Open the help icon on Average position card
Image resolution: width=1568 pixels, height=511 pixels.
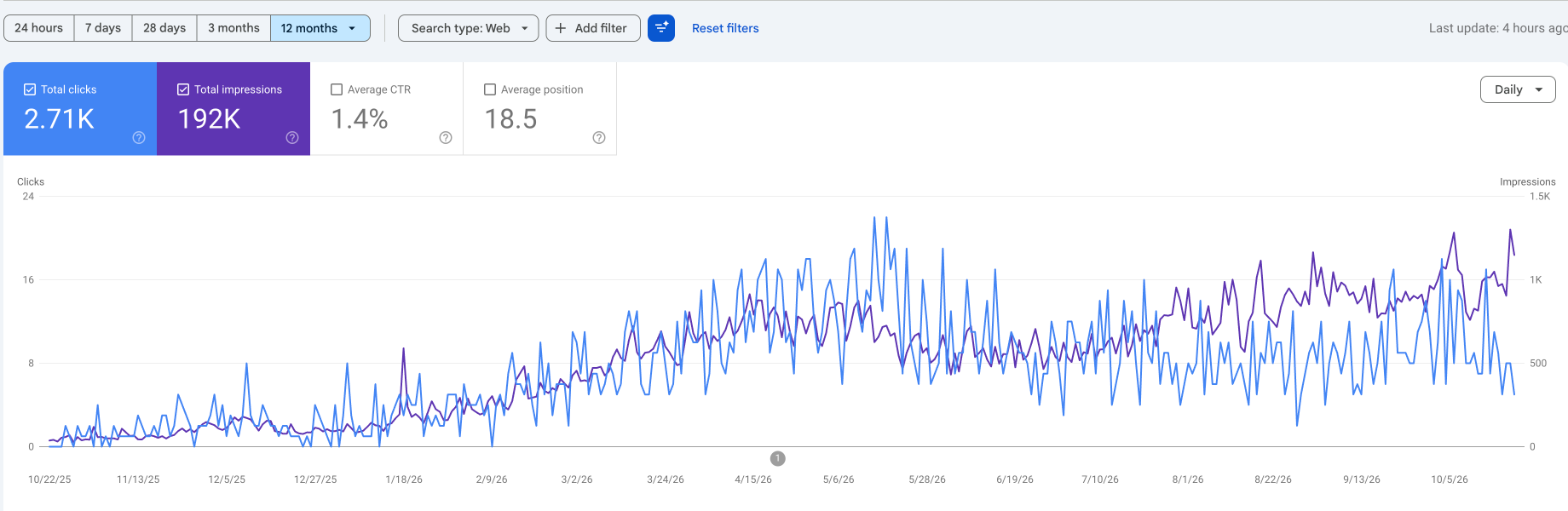pos(599,138)
